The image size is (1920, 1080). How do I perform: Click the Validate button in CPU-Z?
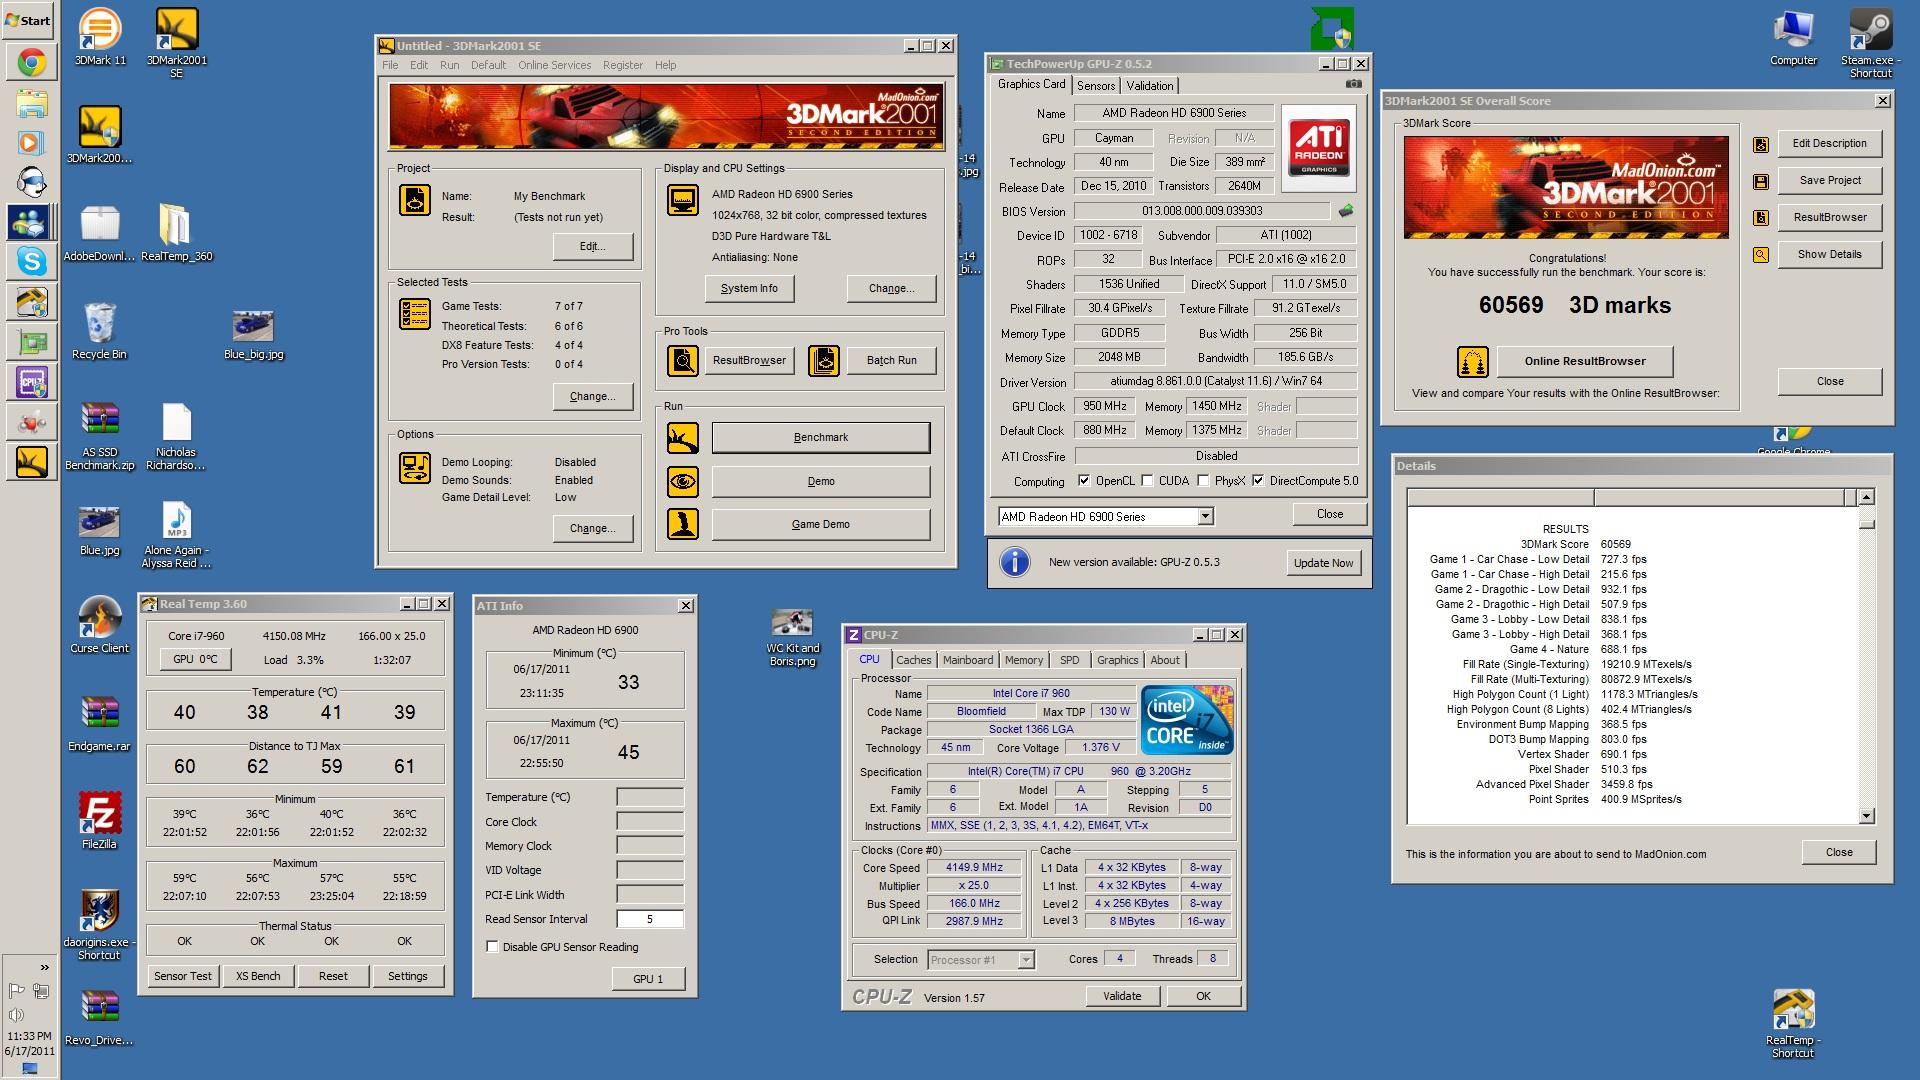(1122, 996)
